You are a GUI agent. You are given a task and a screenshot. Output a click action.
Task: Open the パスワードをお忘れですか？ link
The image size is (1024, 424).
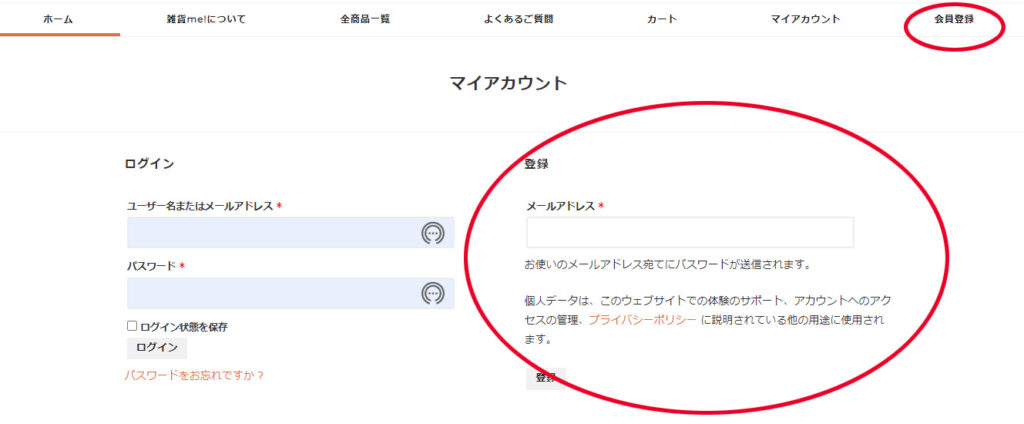pos(194,375)
